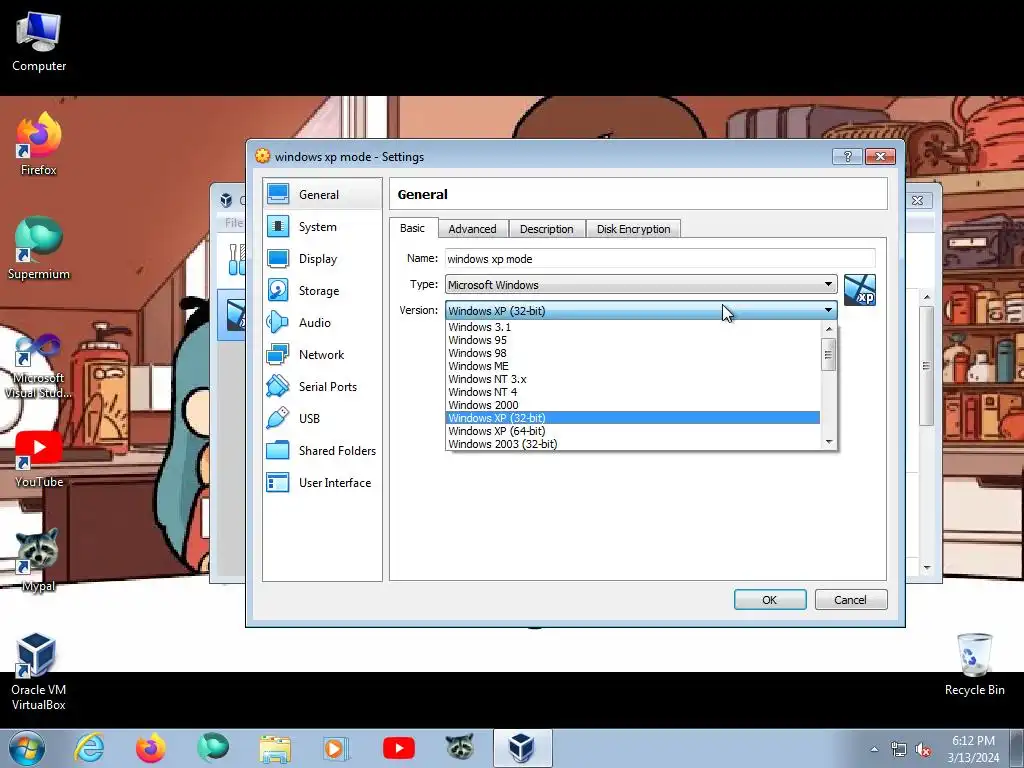Choose Windows 2000 from the version list
Image resolution: width=1024 pixels, height=768 pixels.
coord(632,406)
